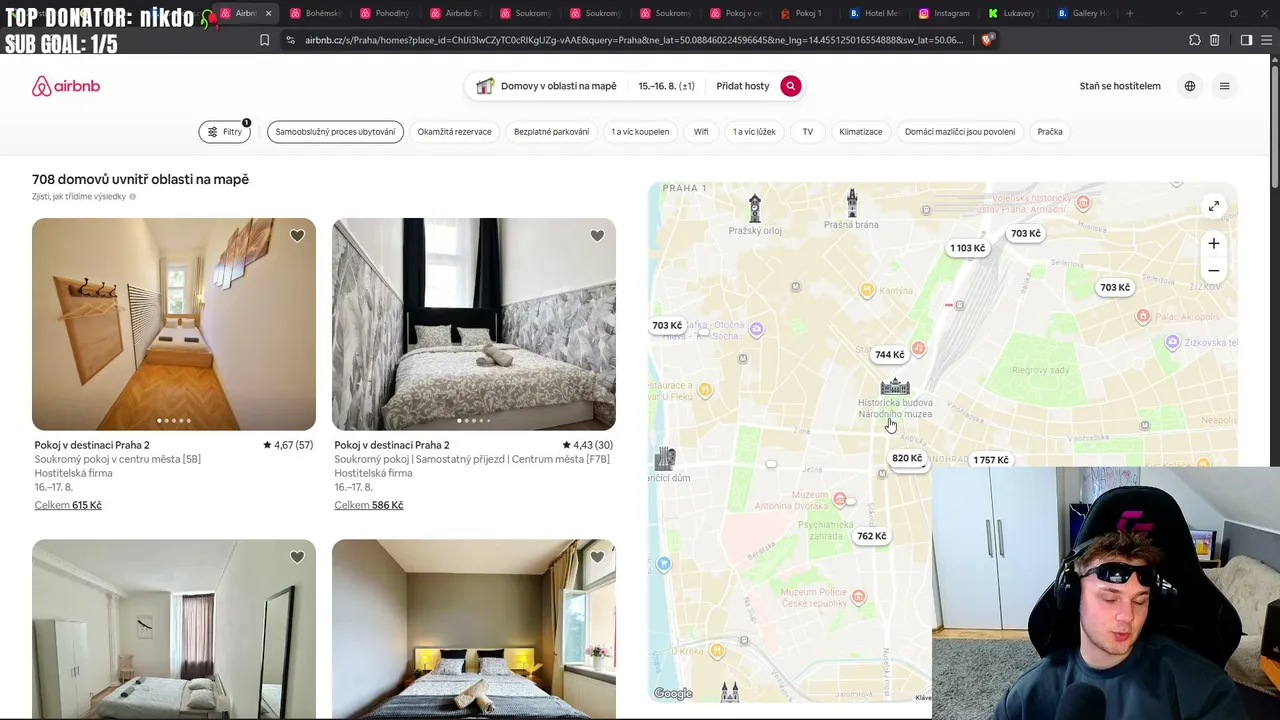The height and width of the screenshot is (720, 1280).
Task: Select the Prašná brána landmark on map
Action: click(x=852, y=203)
